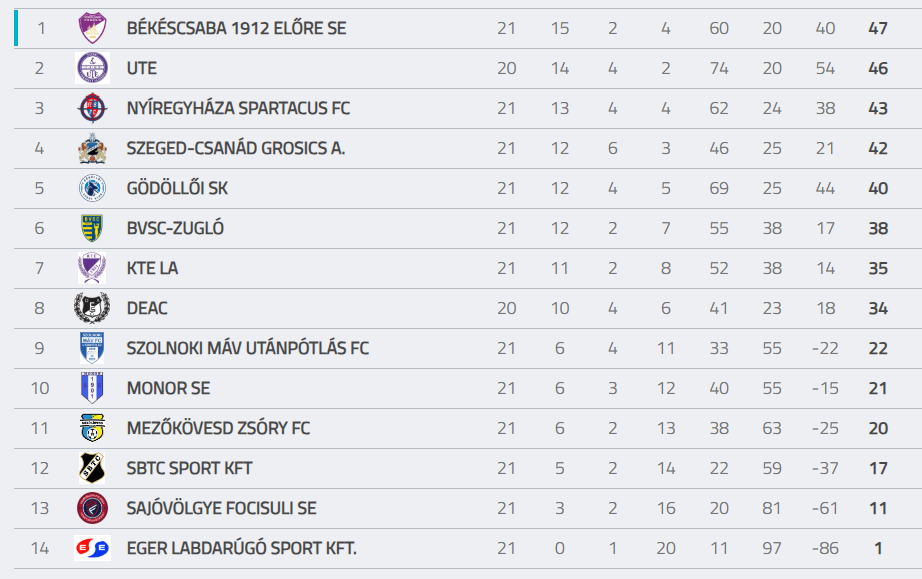
Task: Click the DEAC club emblem
Action: coord(92,308)
